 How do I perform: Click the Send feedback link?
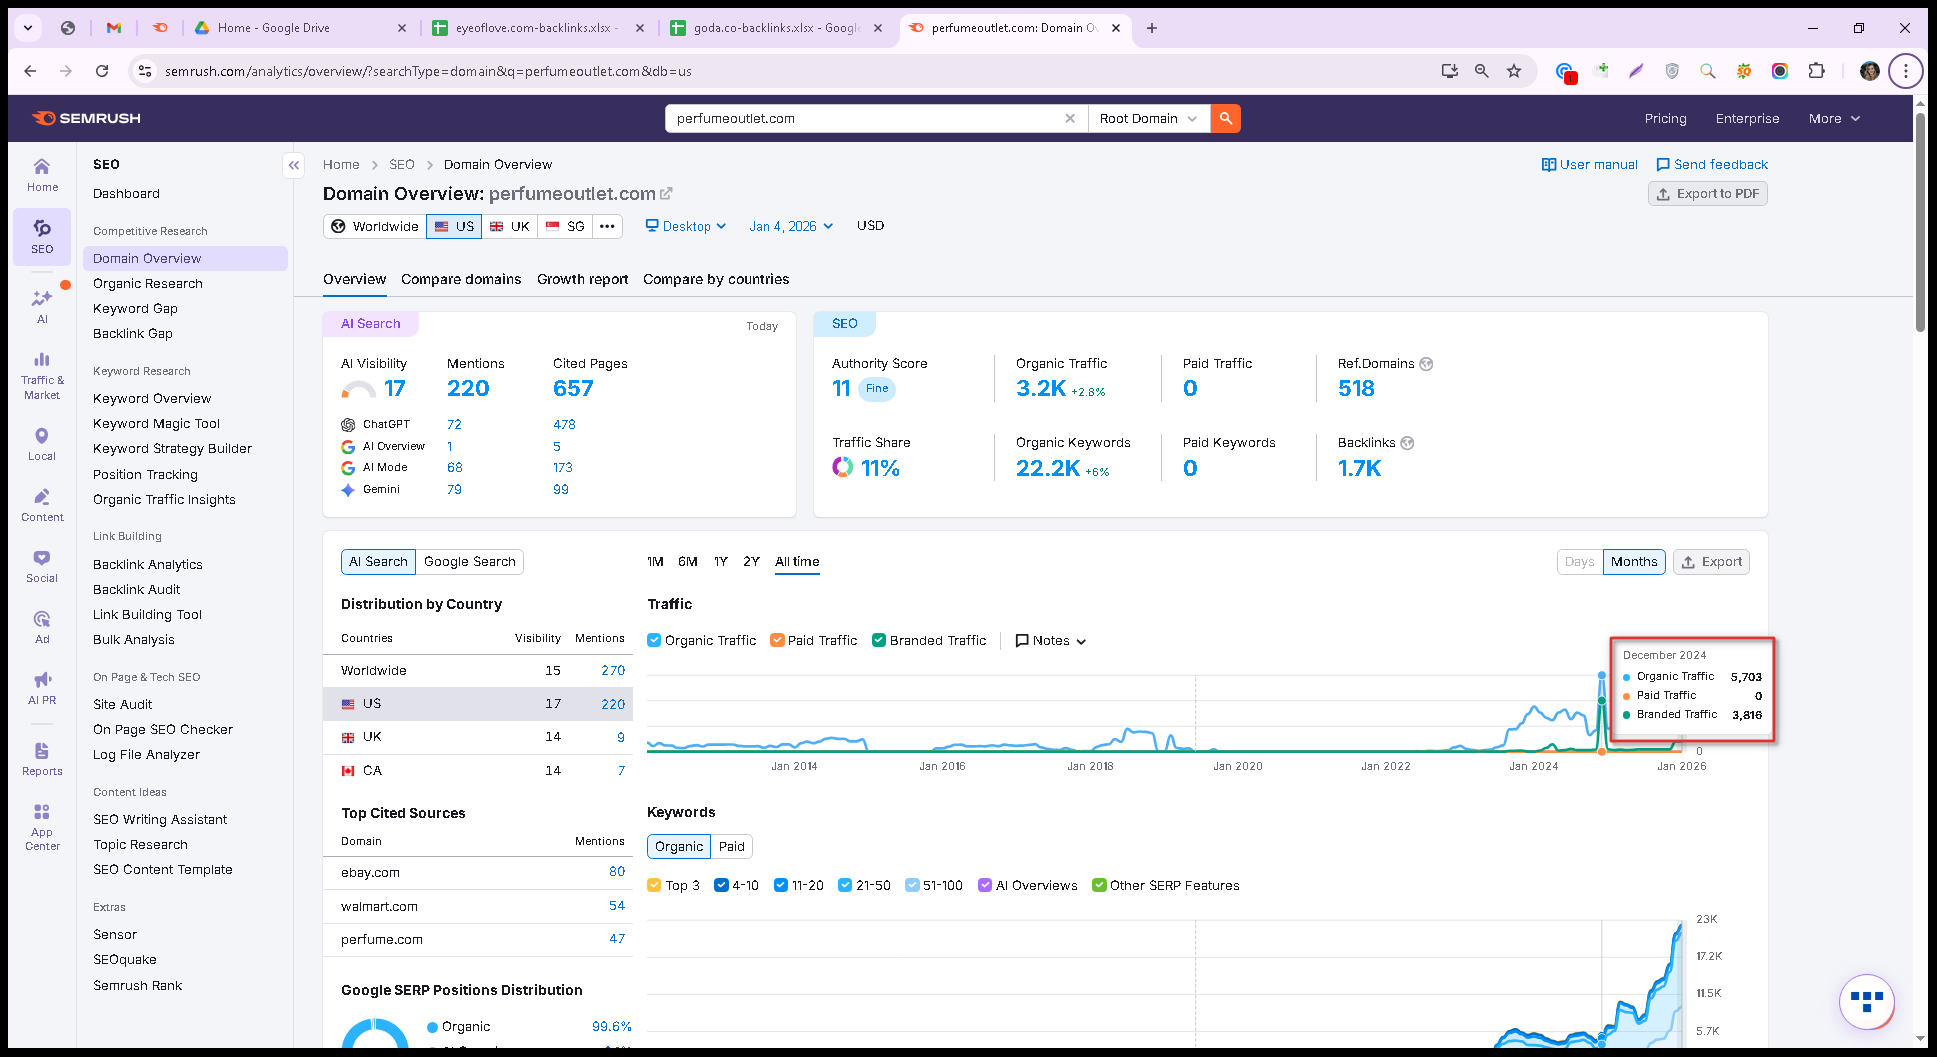(1712, 165)
